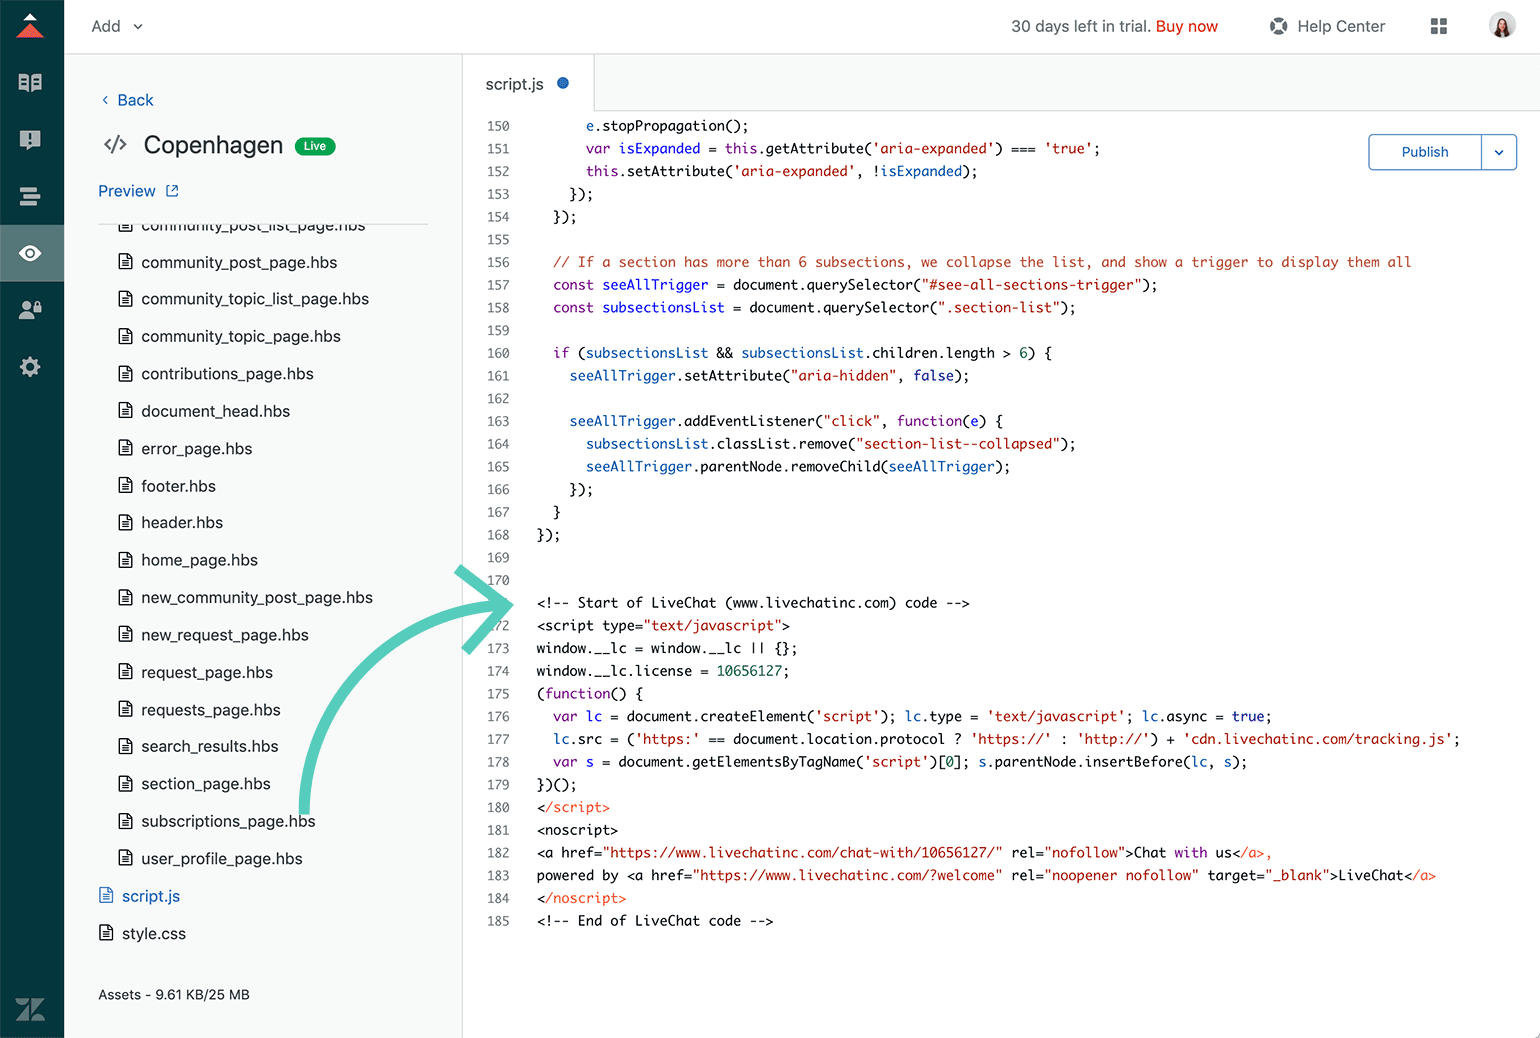1540x1038 pixels.
Task: Click the code brackets icon beside Copenhagen
Action: click(115, 145)
